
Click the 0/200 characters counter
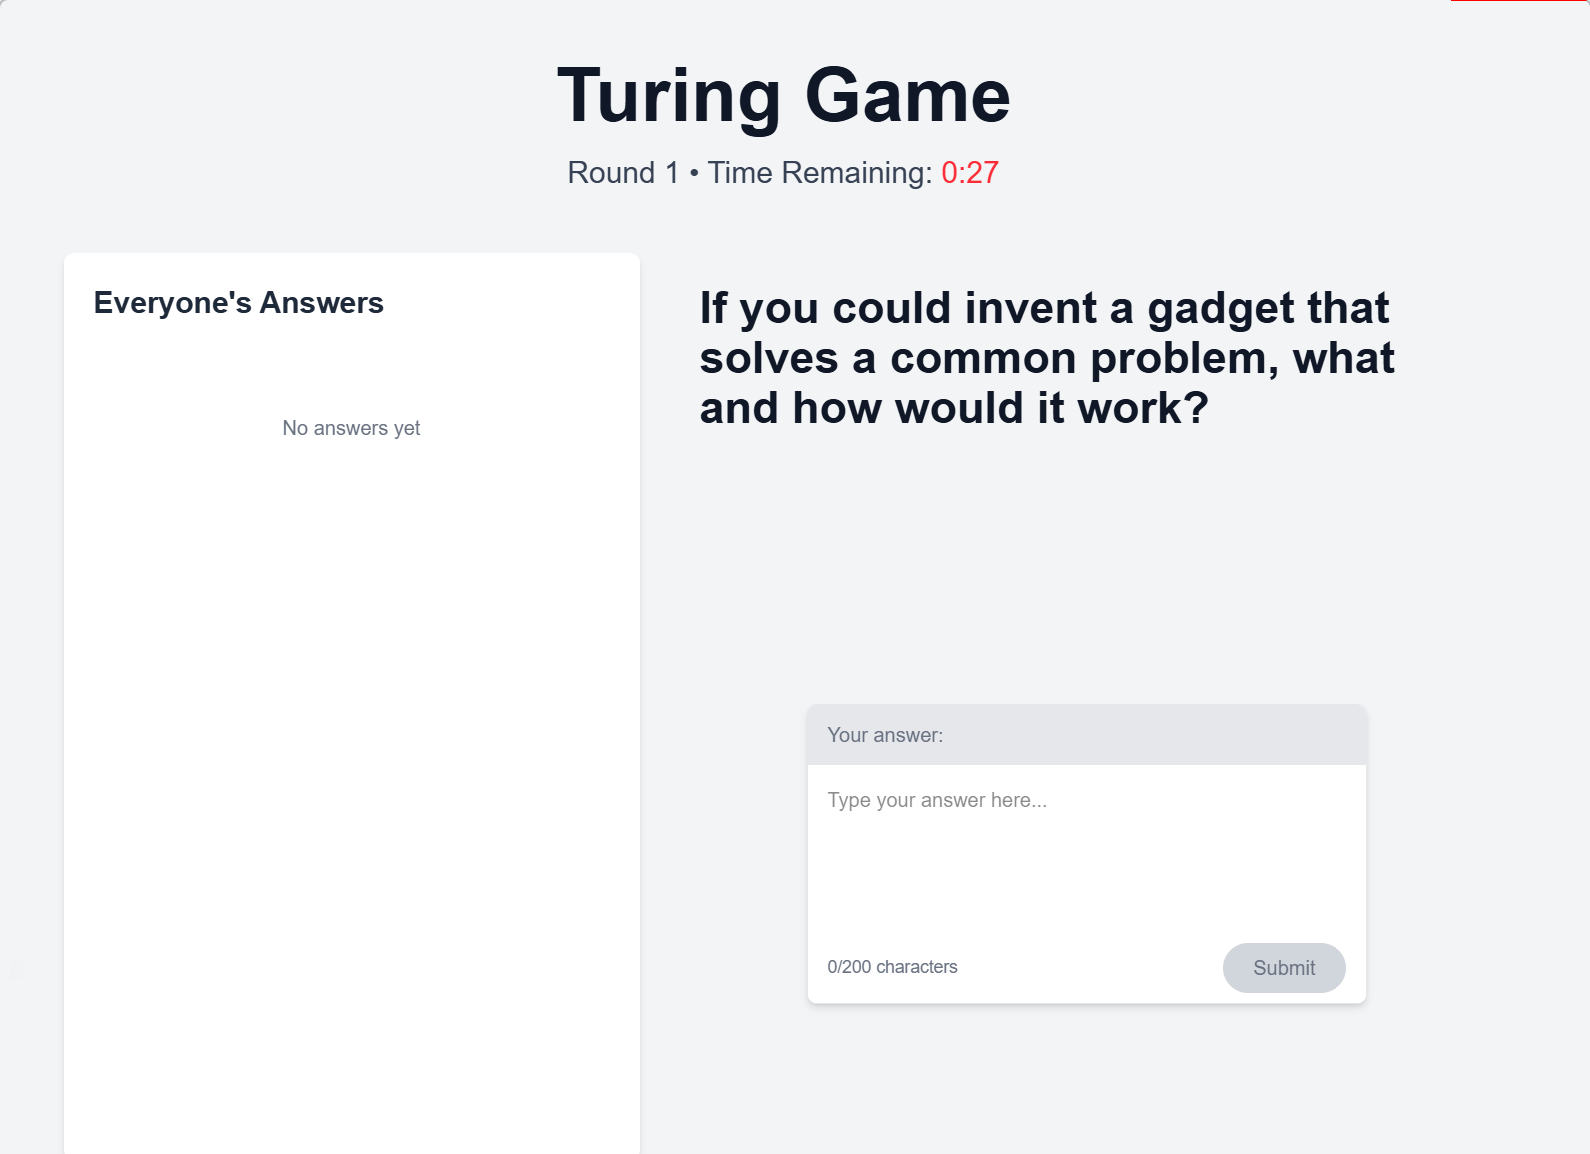[892, 966]
